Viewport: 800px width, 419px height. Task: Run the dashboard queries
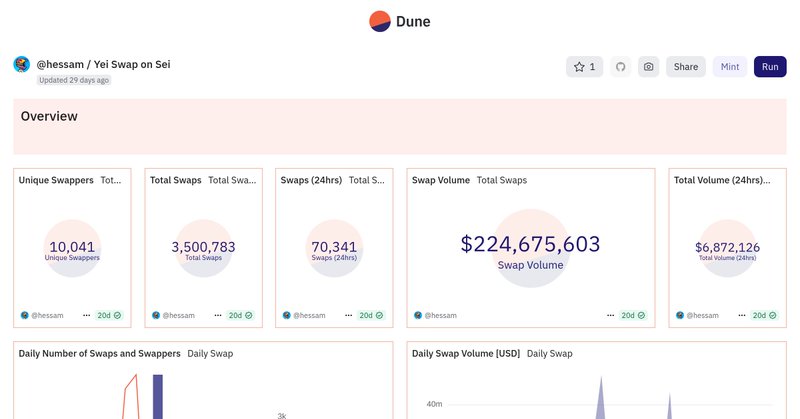(x=770, y=67)
